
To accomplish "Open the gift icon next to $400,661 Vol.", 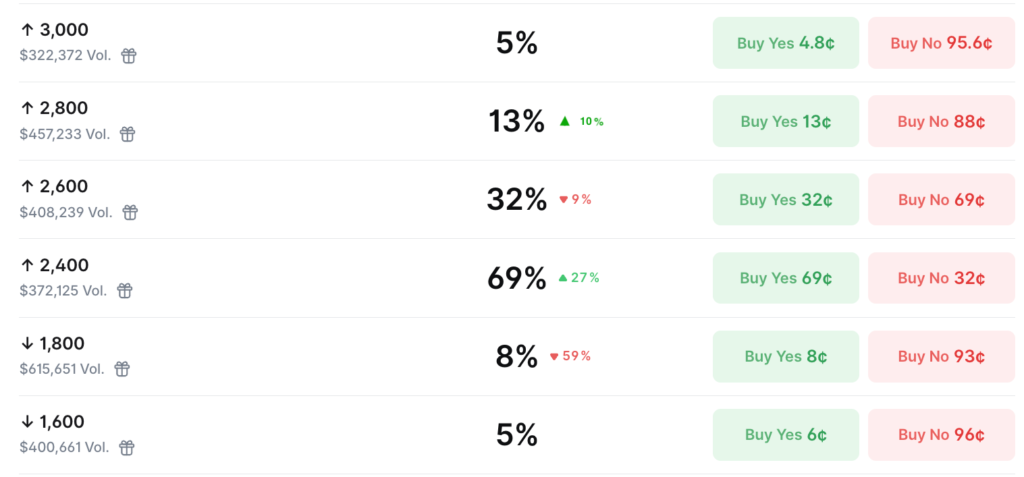I will [127, 447].
